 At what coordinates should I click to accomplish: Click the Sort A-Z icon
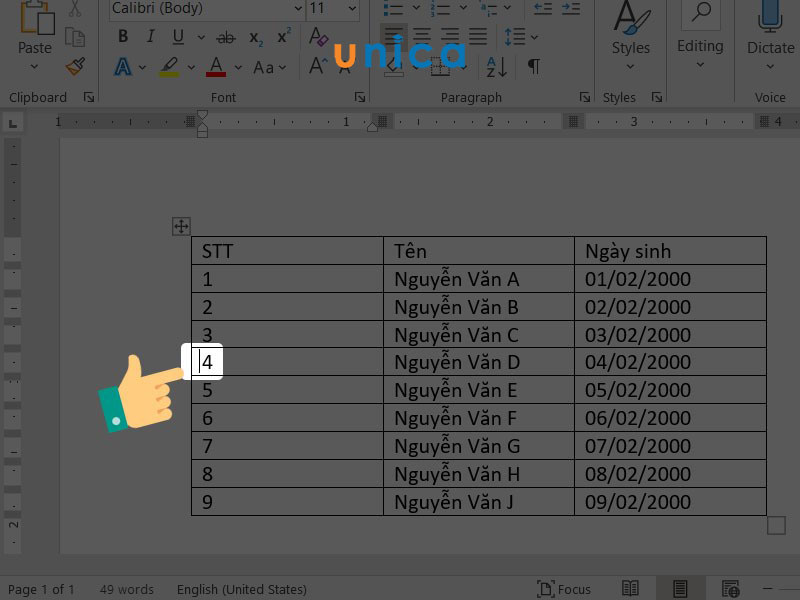pyautogui.click(x=497, y=67)
